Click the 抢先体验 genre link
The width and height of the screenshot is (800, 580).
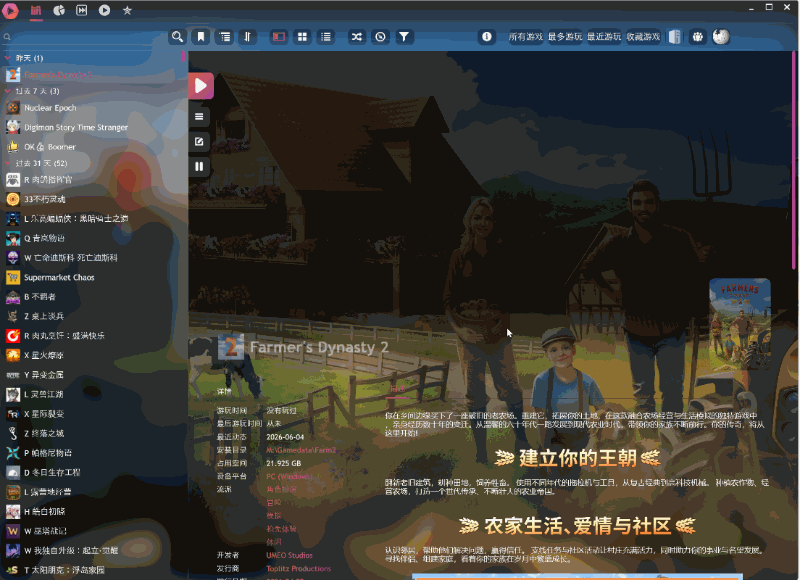[281, 529]
